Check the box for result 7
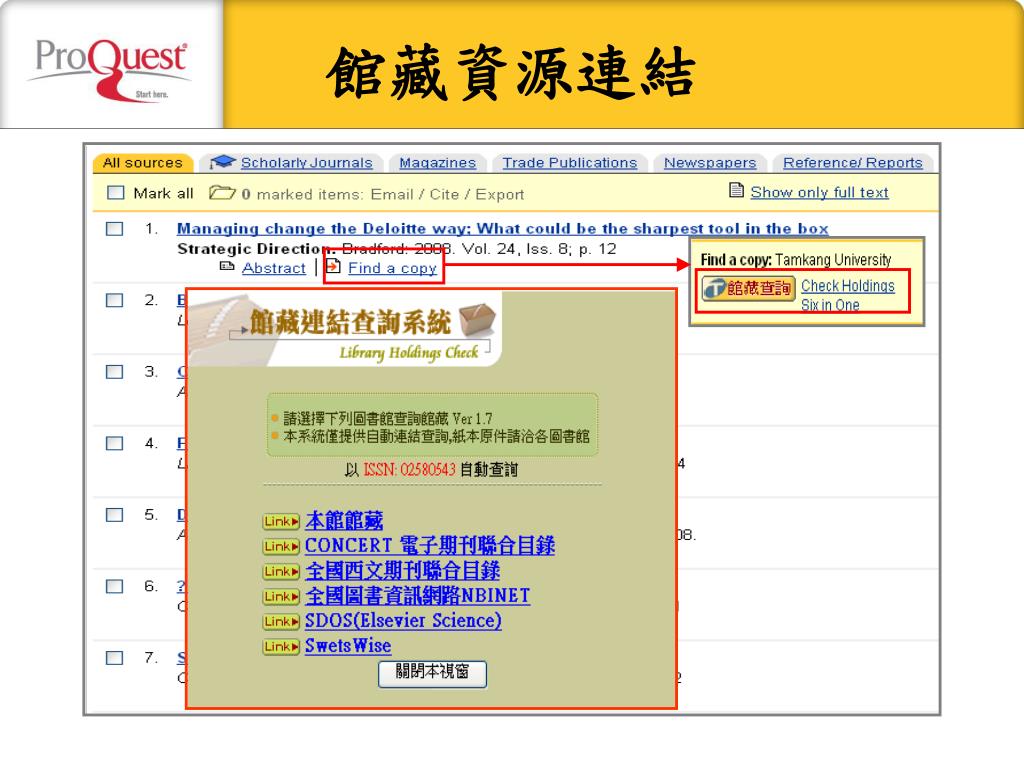1024x768 pixels. click(114, 658)
